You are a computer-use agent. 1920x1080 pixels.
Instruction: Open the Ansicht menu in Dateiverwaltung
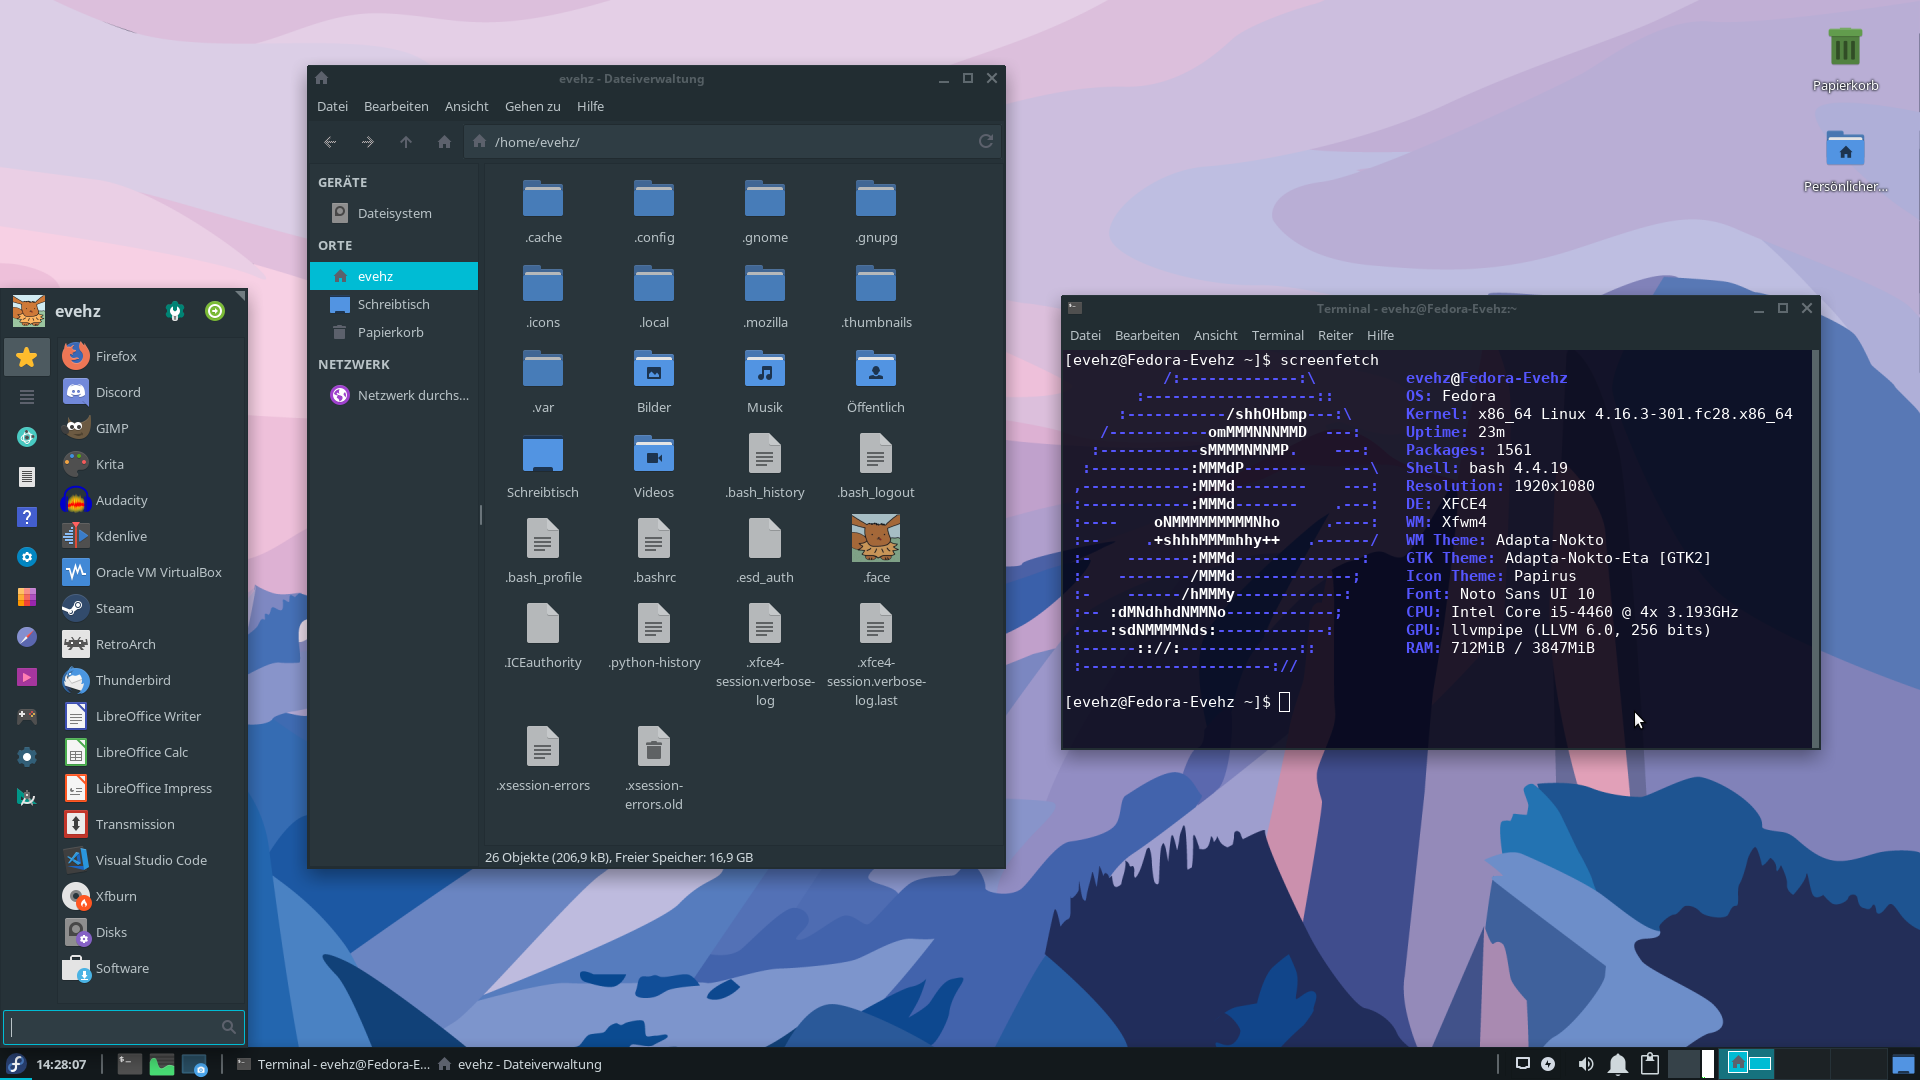[467, 106]
